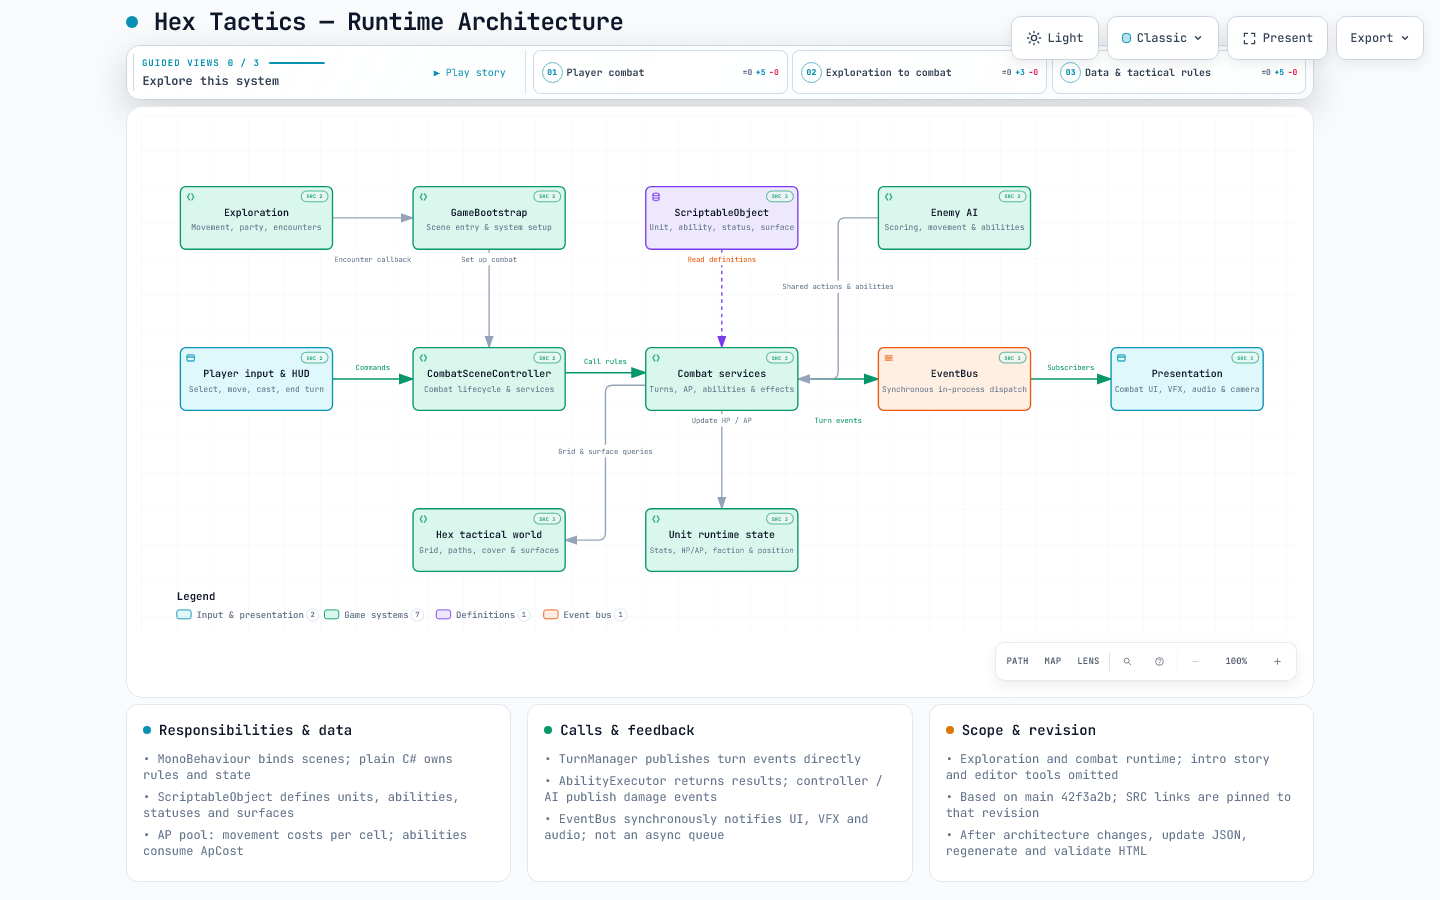
Task: Open SRC badge on EventBus node
Action: [x=1012, y=358]
